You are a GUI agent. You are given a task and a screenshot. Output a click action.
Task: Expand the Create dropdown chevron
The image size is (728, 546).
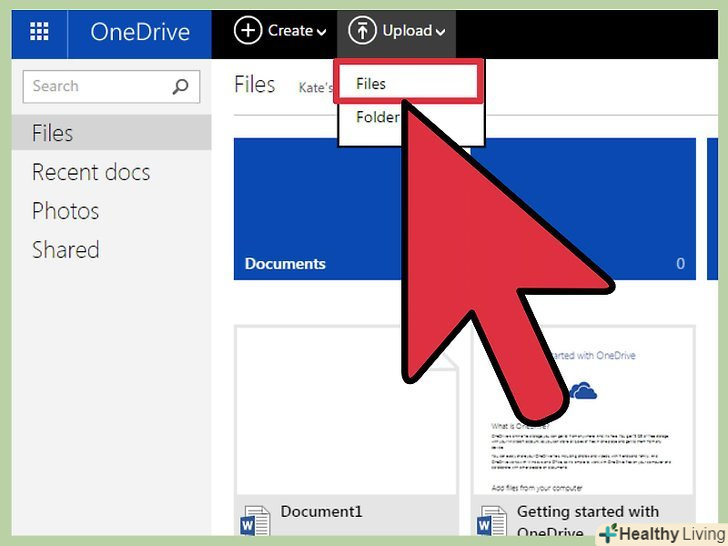(321, 32)
